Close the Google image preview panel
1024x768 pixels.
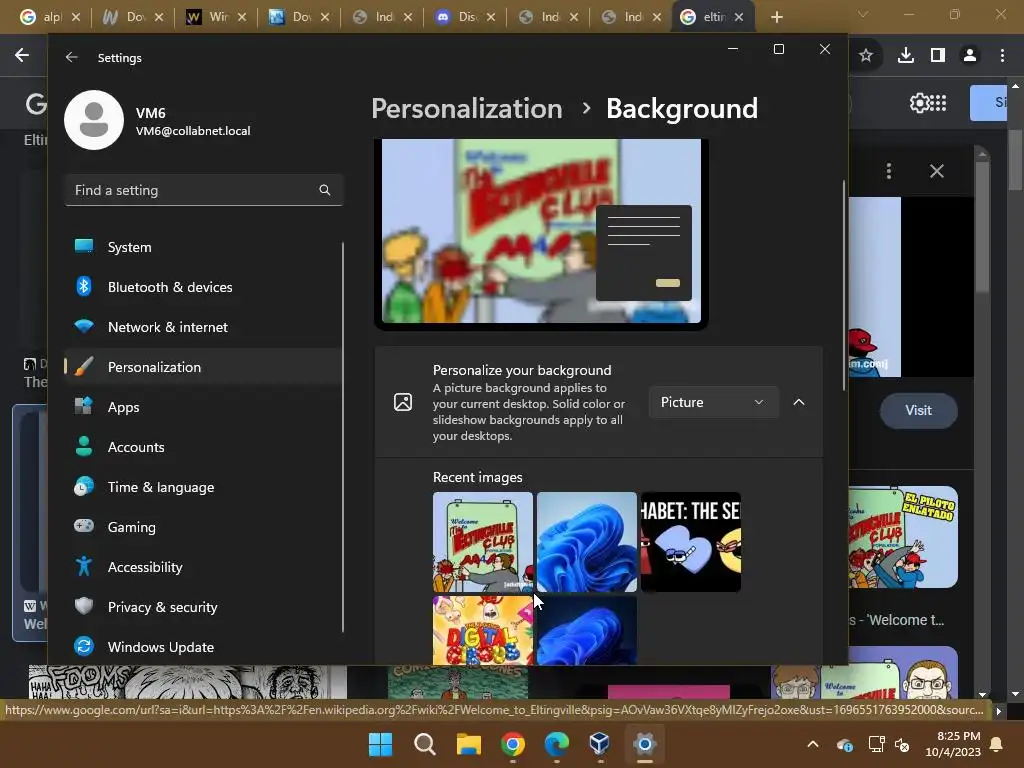(x=936, y=171)
